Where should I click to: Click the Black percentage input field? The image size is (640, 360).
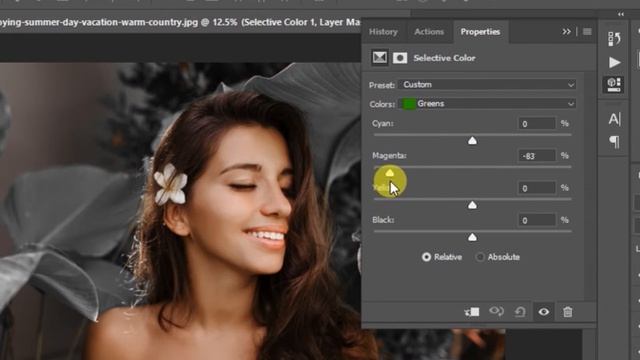click(536, 220)
